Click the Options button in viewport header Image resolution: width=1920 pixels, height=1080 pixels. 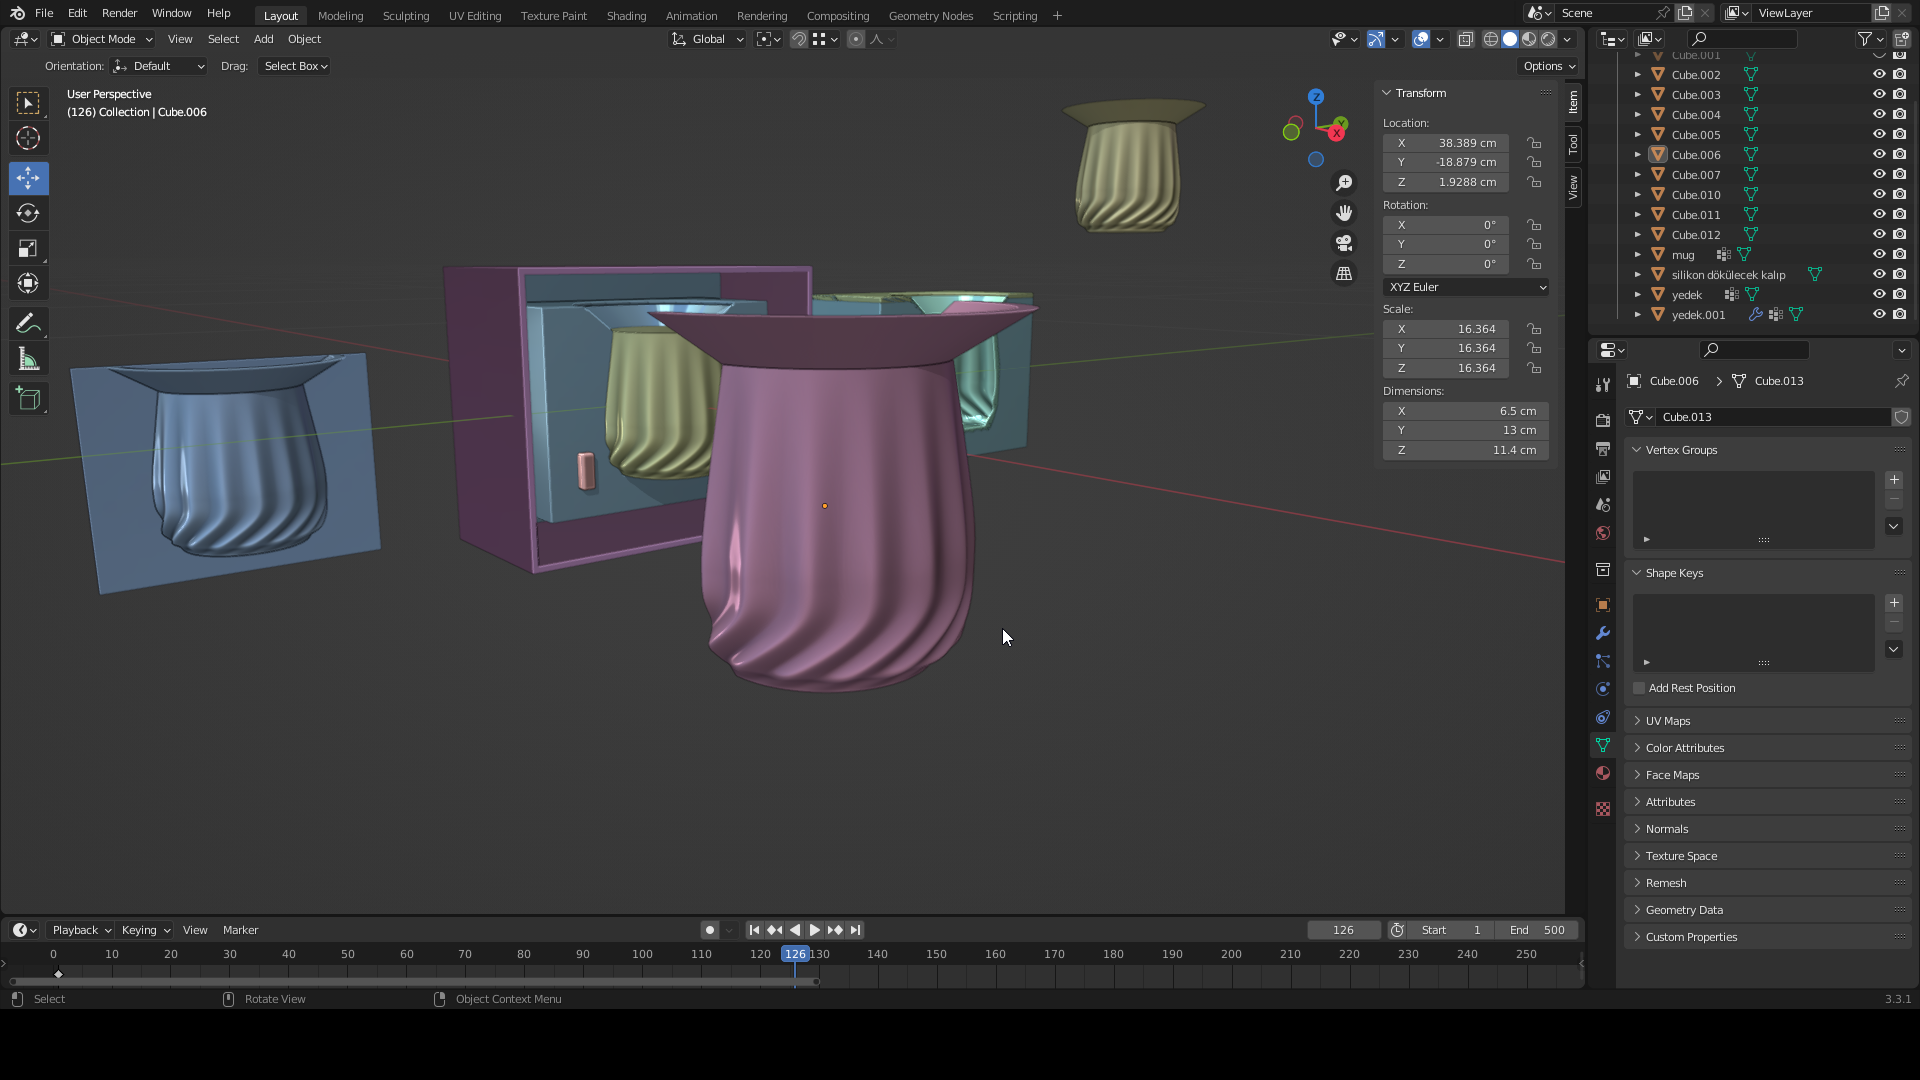click(x=1549, y=66)
